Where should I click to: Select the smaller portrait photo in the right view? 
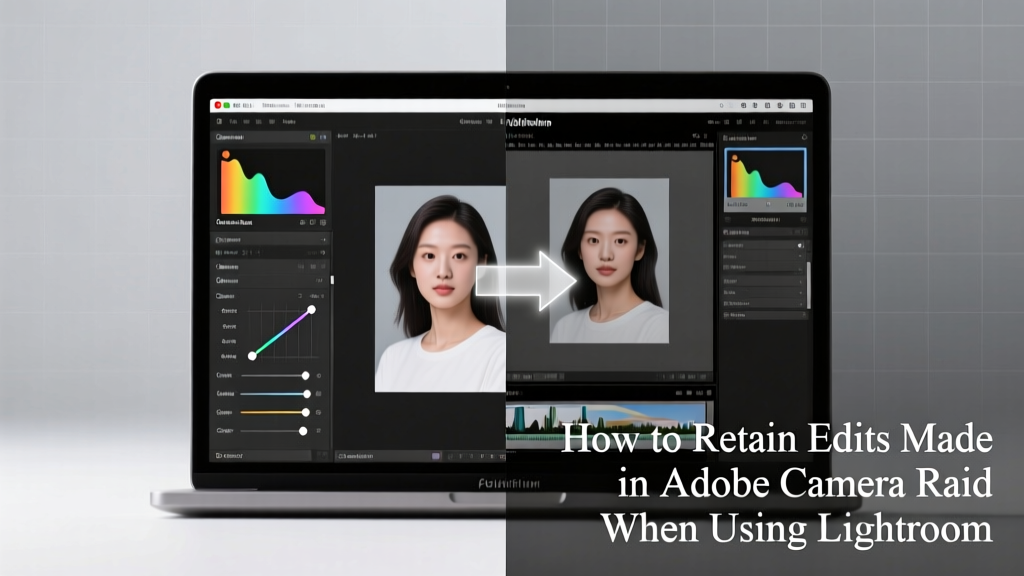(x=609, y=261)
